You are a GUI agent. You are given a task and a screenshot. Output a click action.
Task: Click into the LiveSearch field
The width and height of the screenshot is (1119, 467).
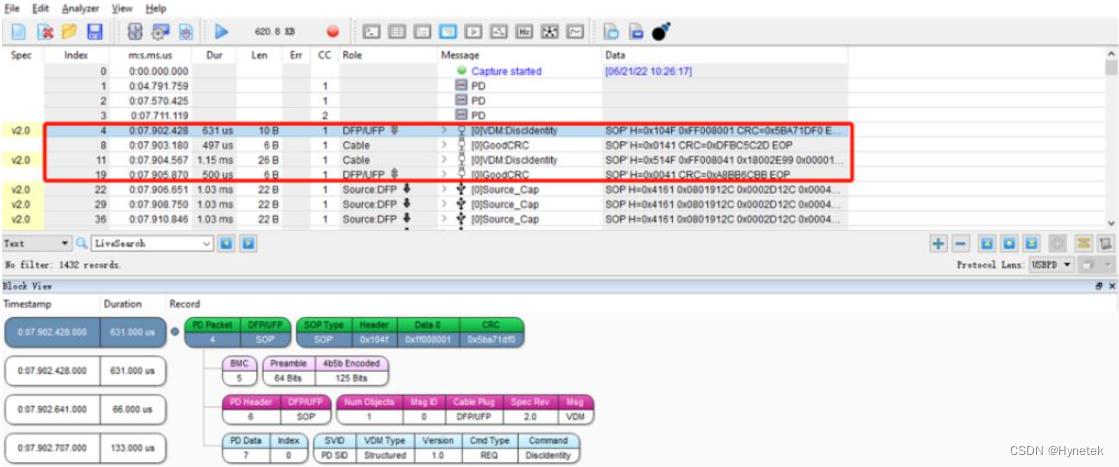coord(152,243)
